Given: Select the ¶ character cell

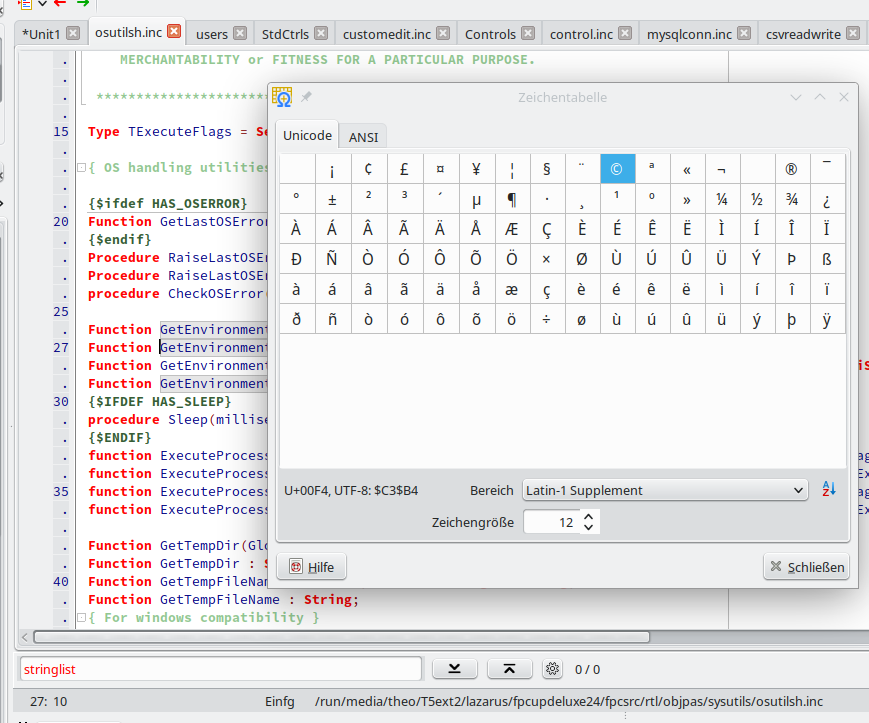Looking at the screenshot, I should [512, 199].
